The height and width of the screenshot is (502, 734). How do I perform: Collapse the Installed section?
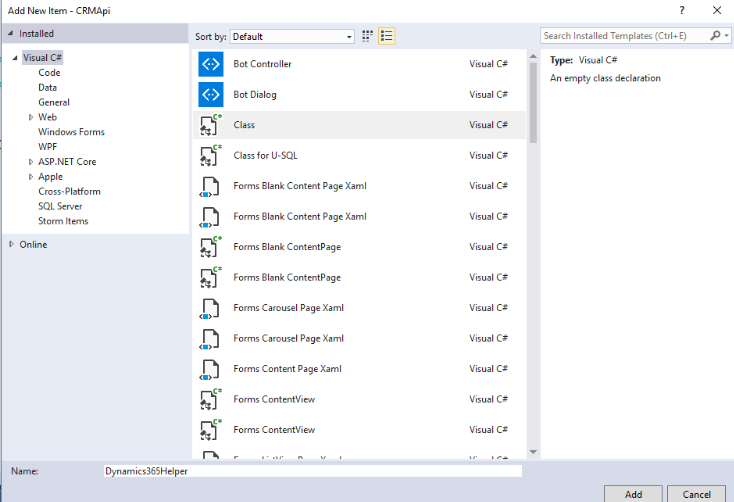(x=10, y=34)
